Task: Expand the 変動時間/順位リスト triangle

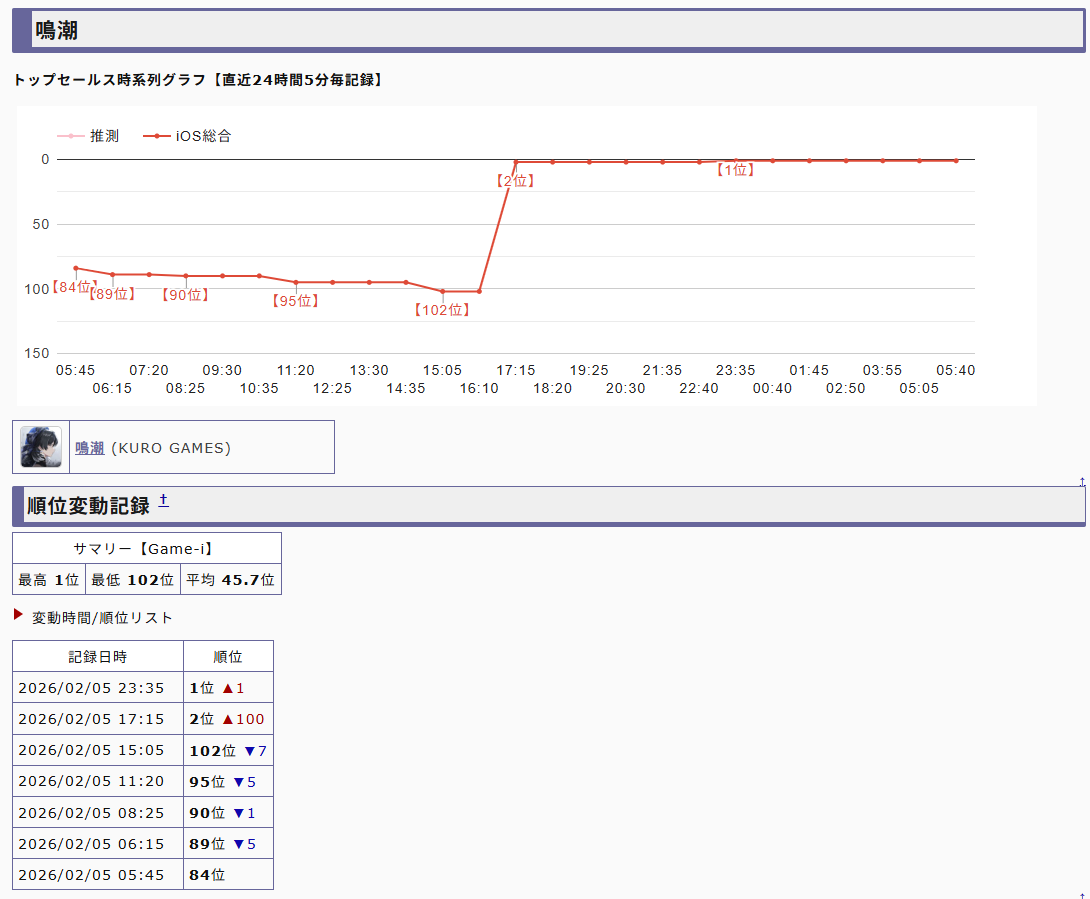Action: 19,615
